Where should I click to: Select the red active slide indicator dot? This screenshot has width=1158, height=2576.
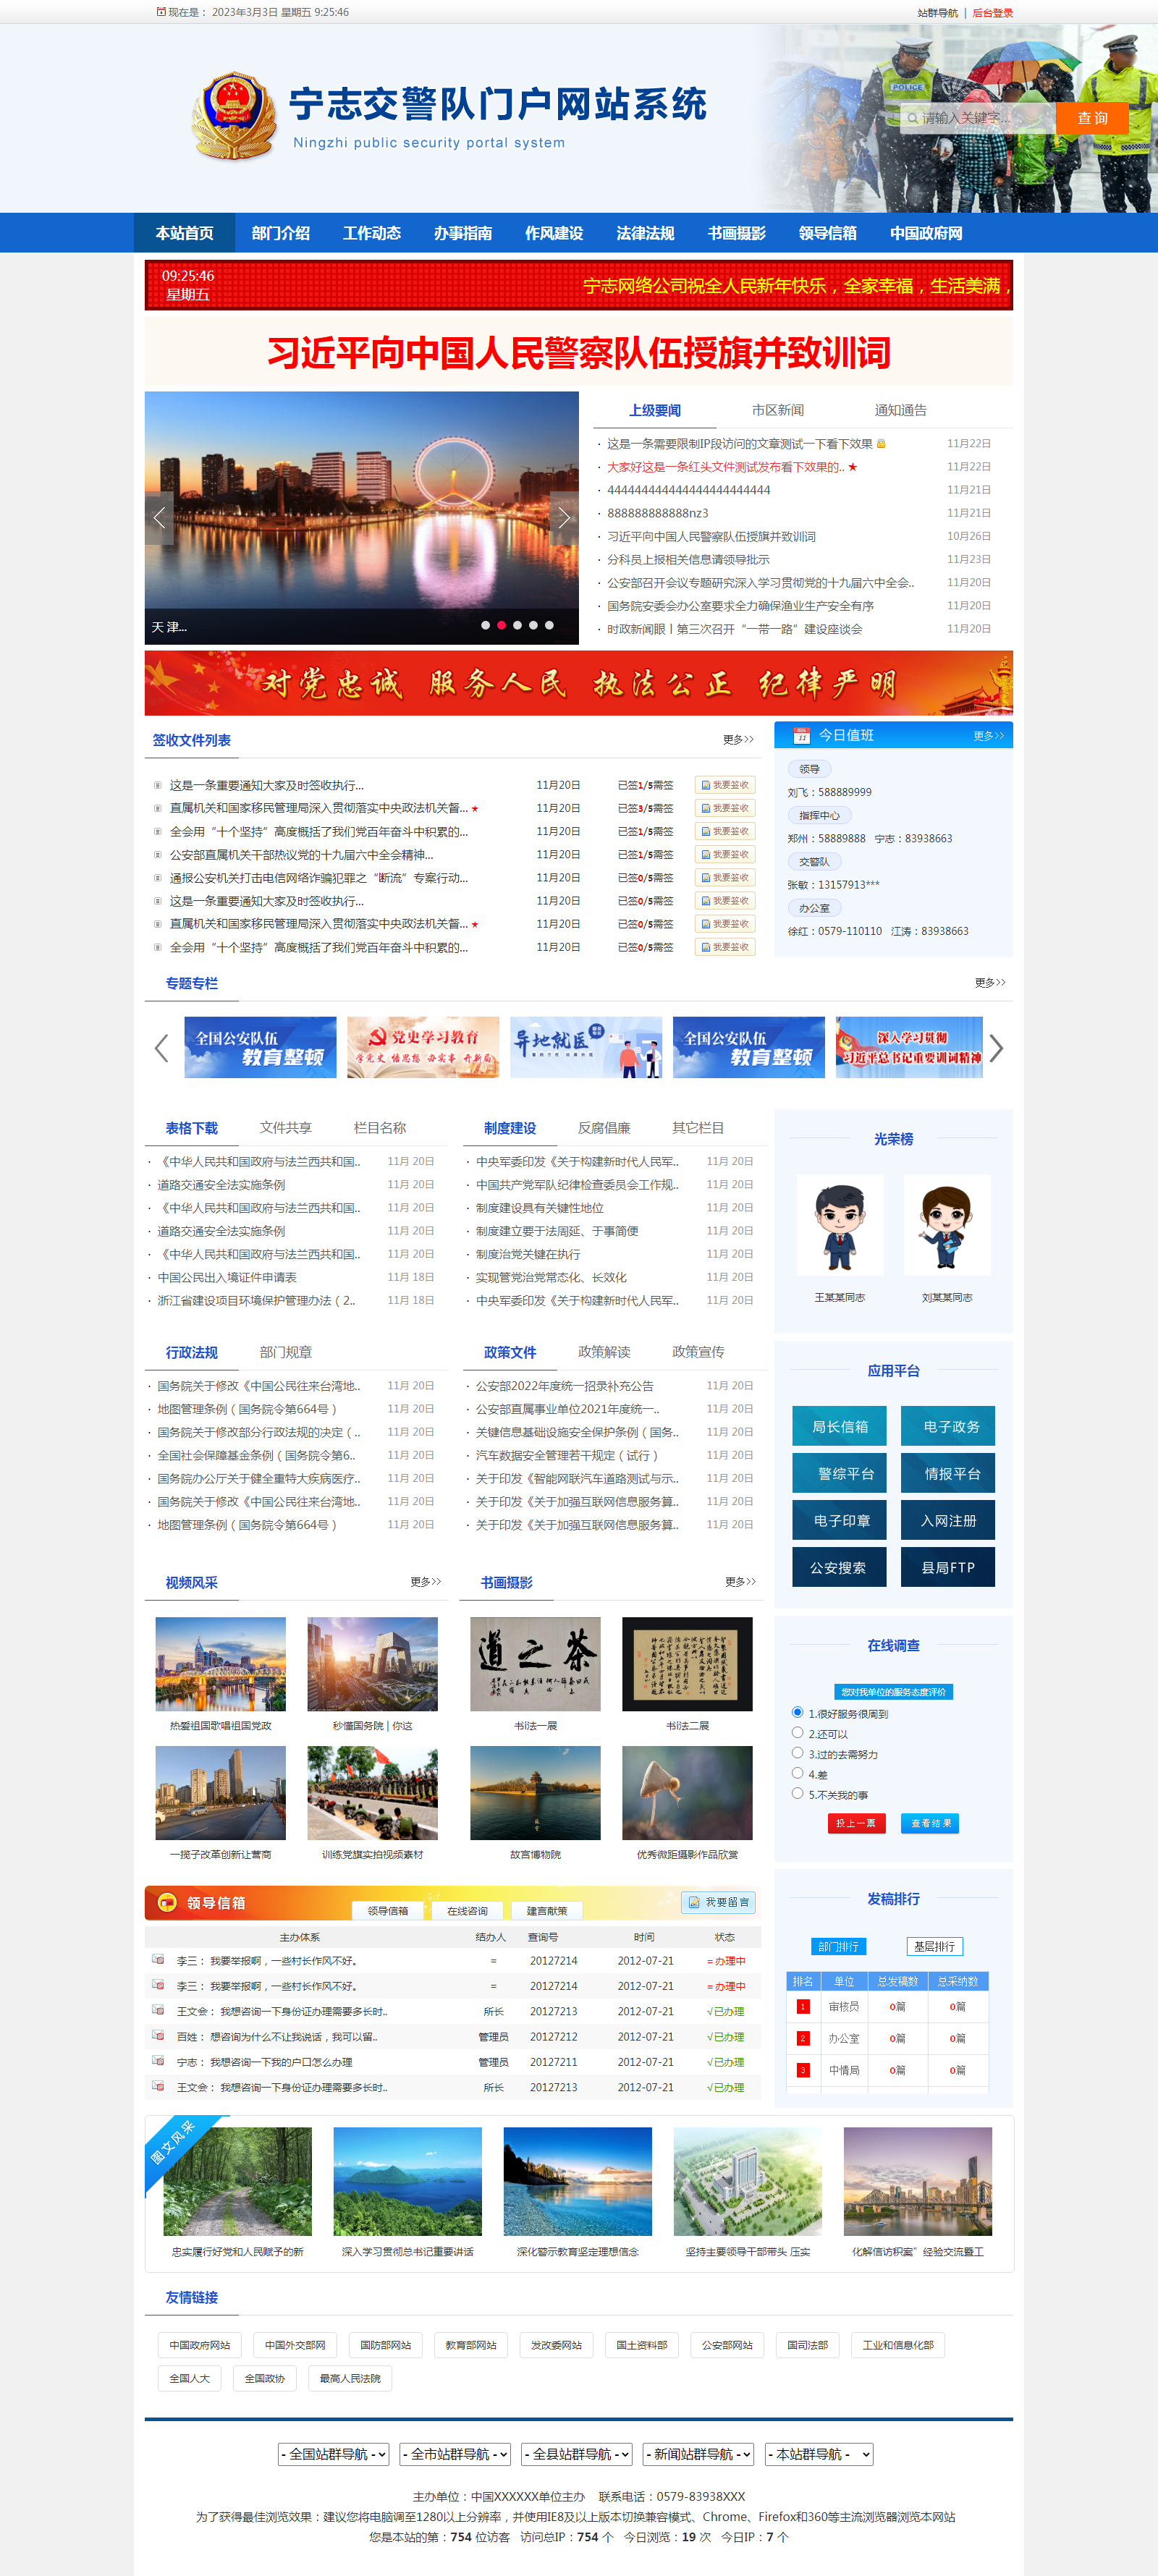pos(501,625)
